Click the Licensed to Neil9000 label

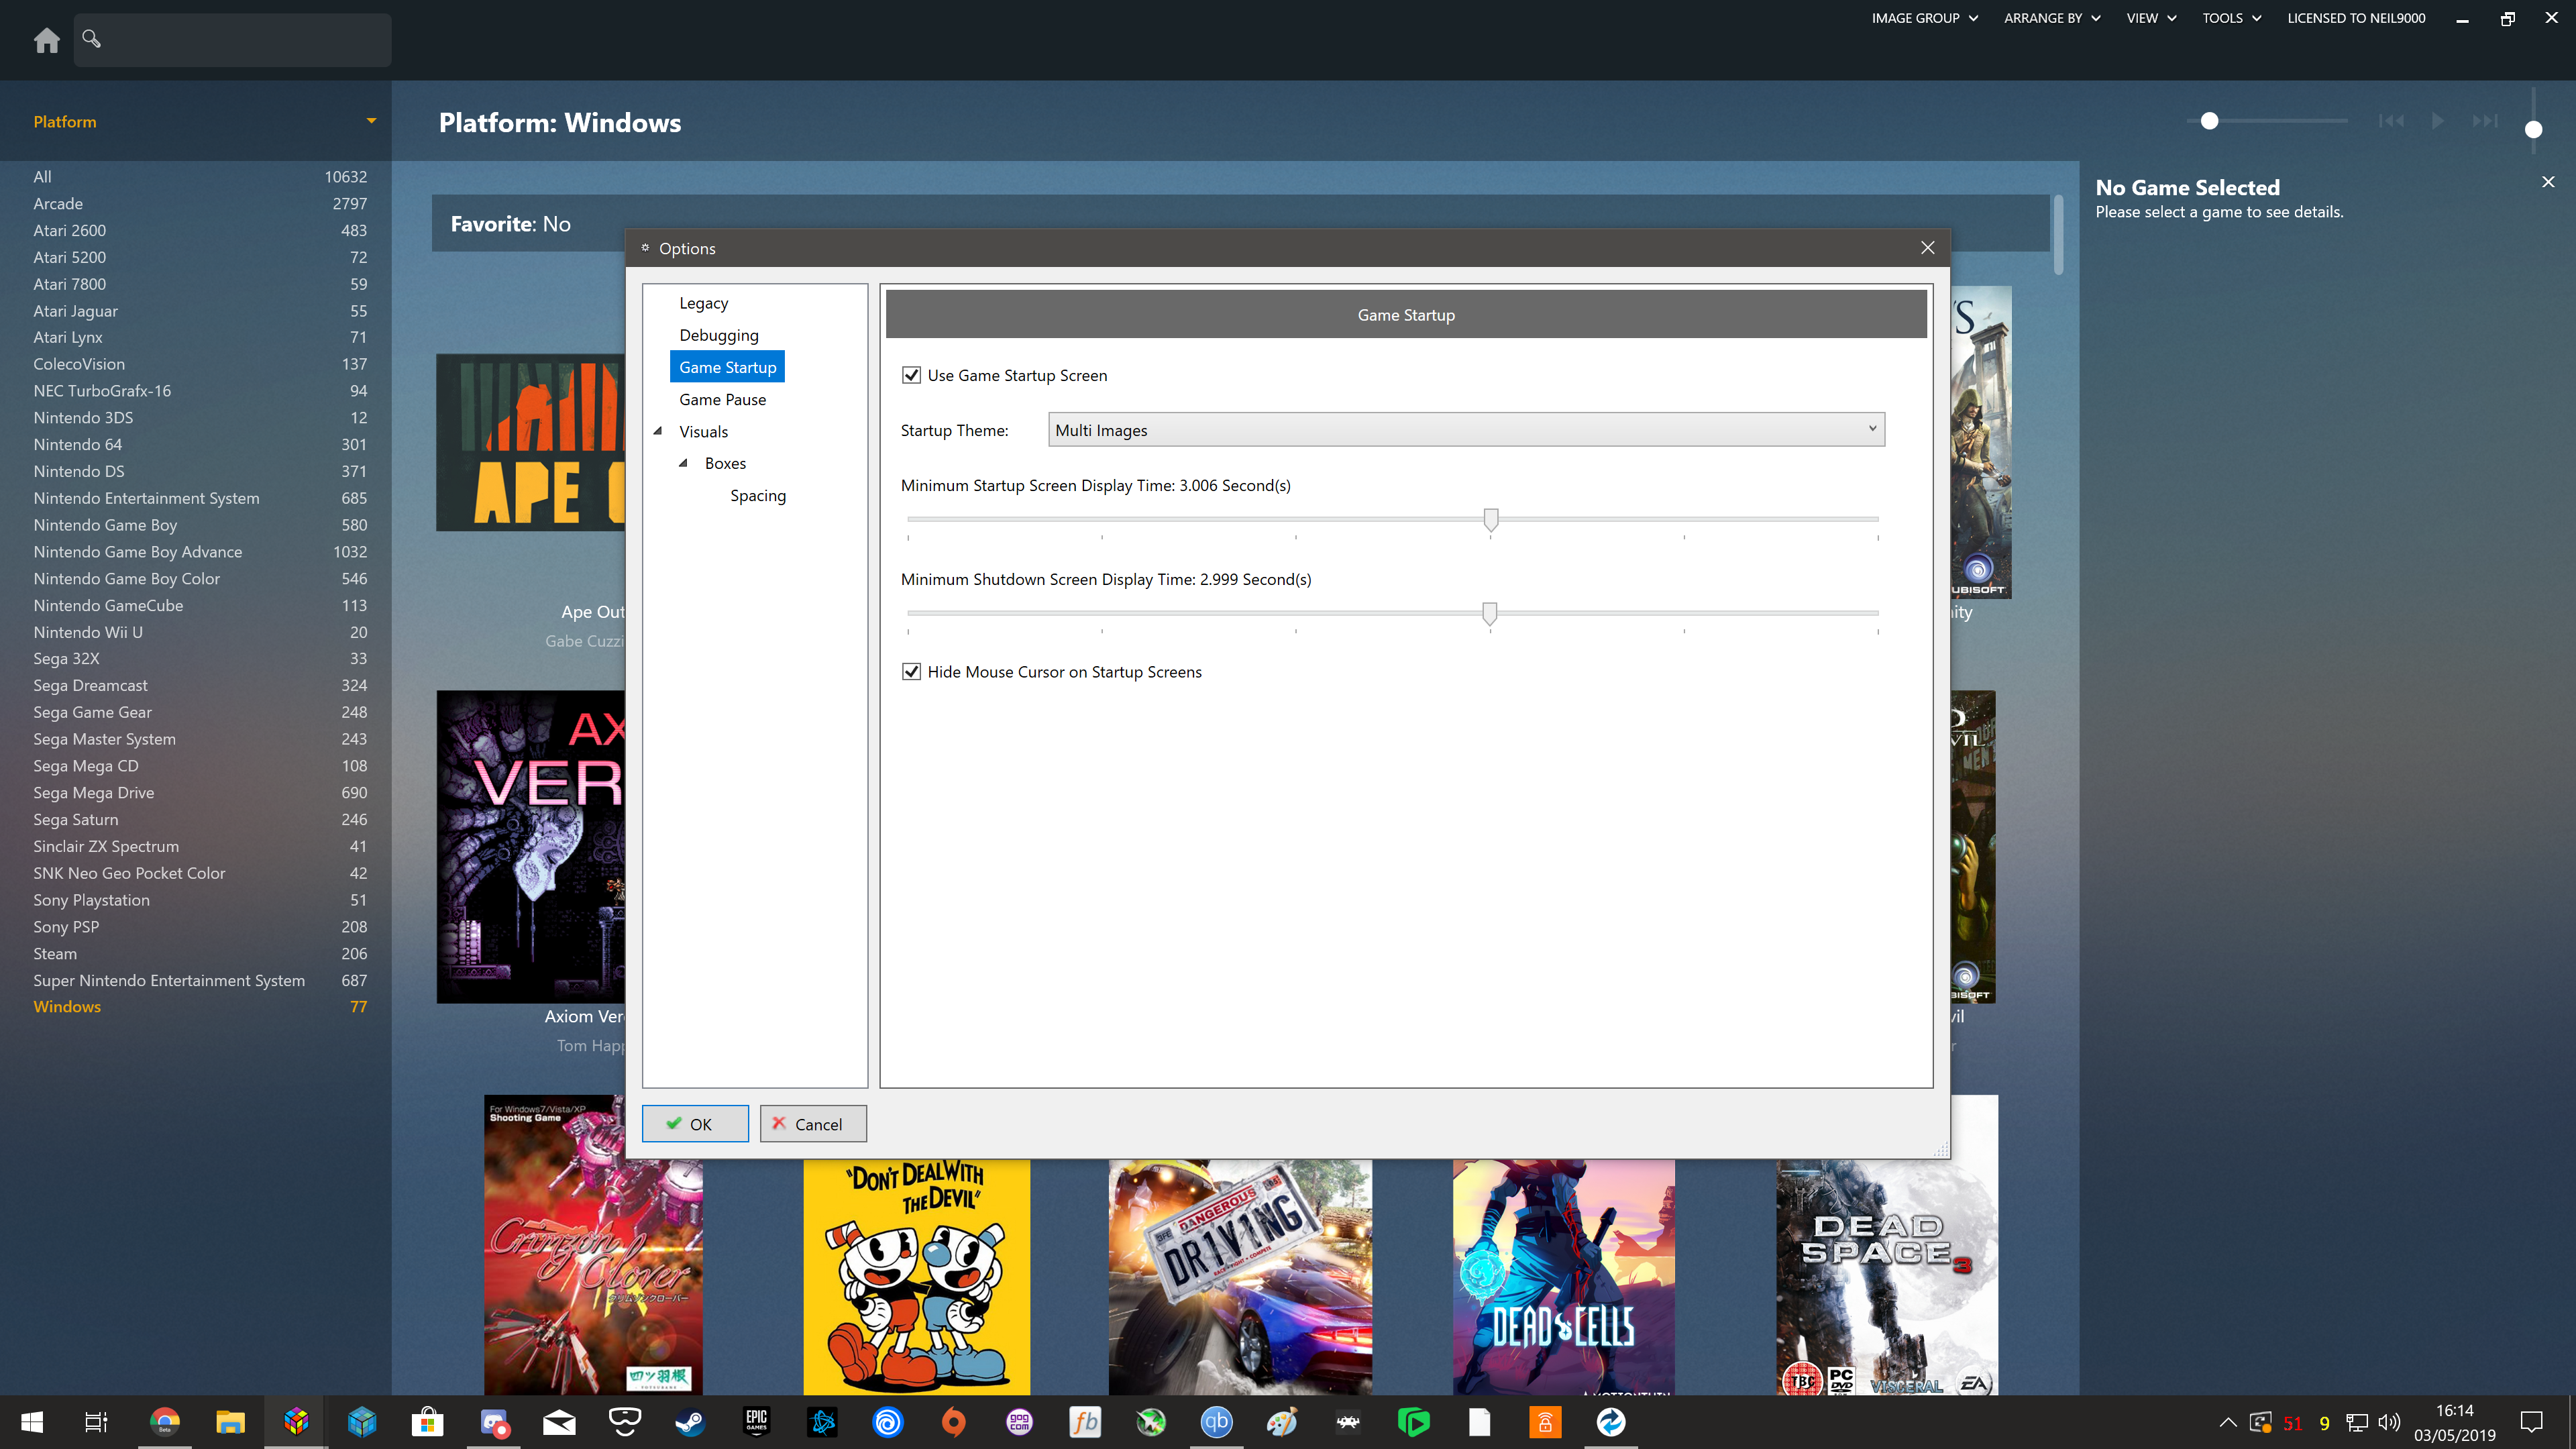pos(2356,18)
